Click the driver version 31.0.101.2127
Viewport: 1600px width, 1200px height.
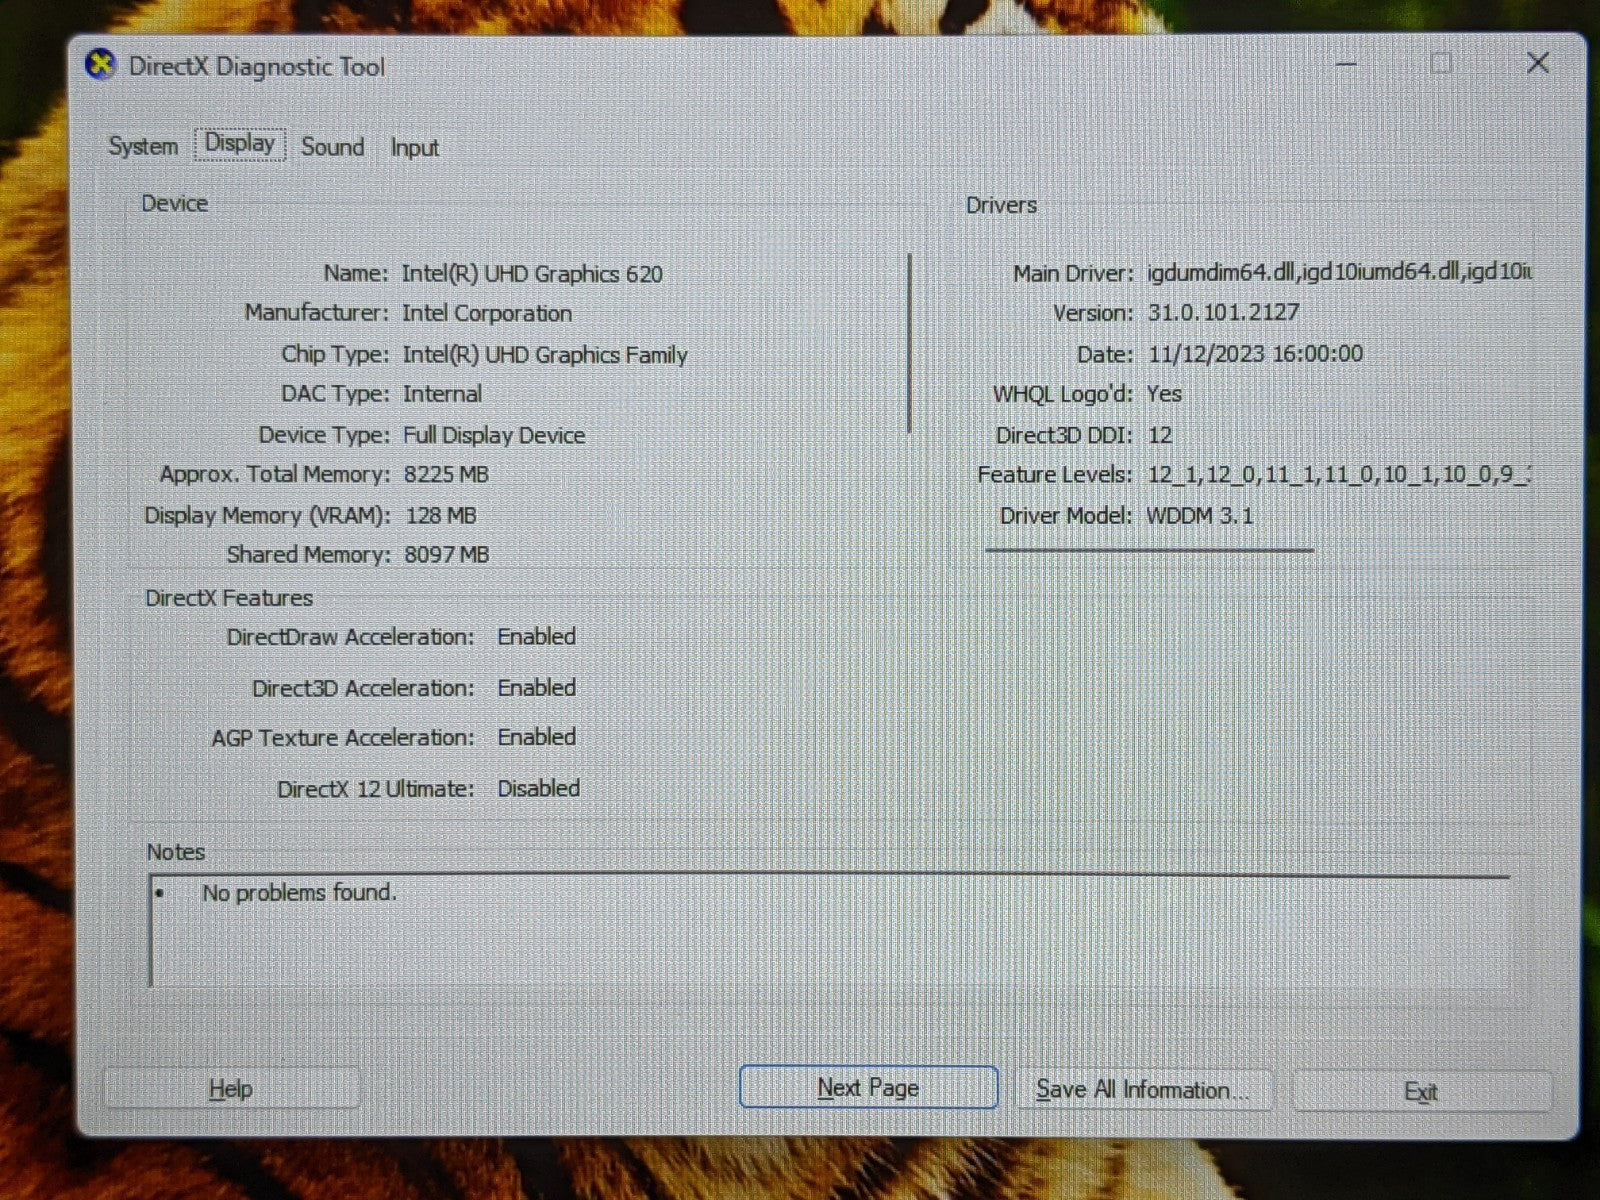tap(1223, 312)
